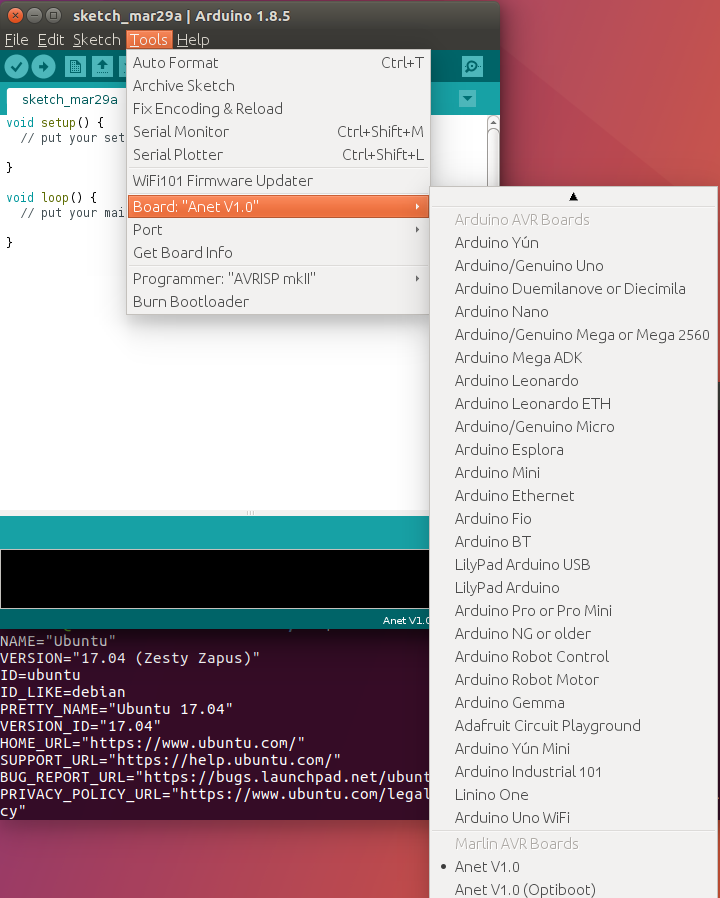Click the editor vertical scrollbar

point(493,152)
